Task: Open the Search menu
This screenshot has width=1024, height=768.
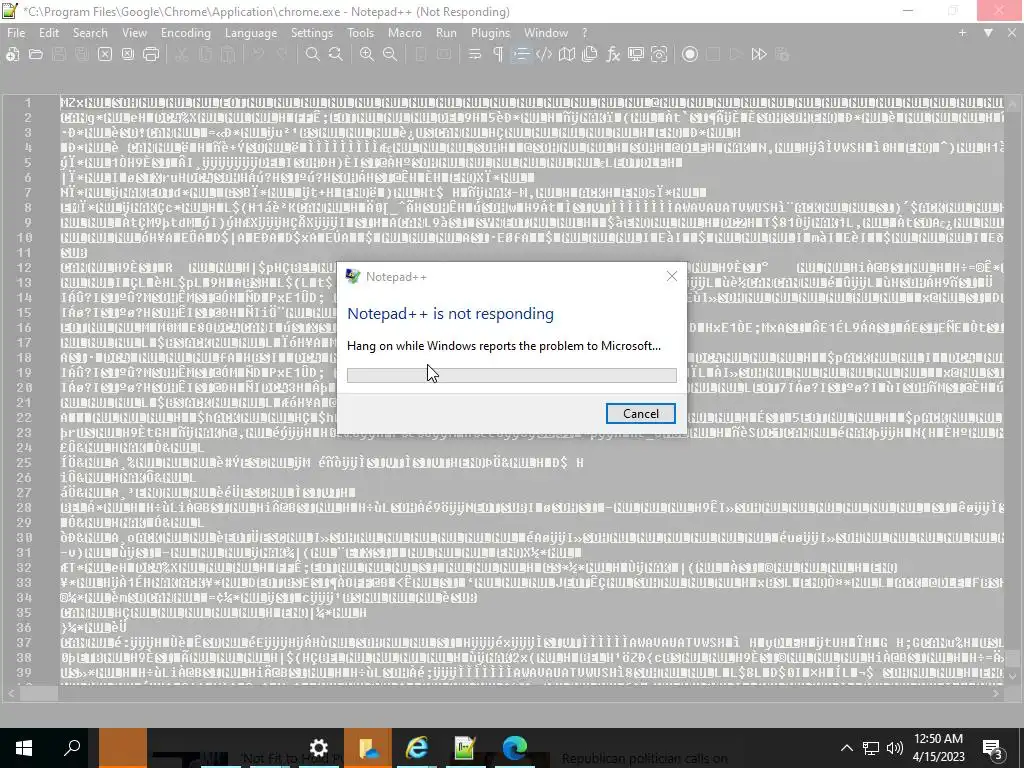Action: [x=90, y=33]
